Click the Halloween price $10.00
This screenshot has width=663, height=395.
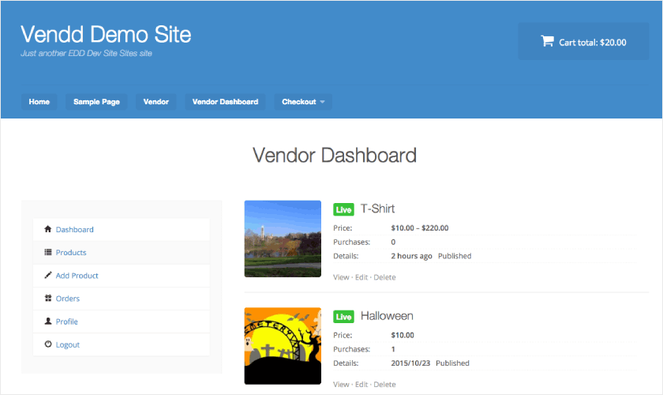[x=403, y=335]
